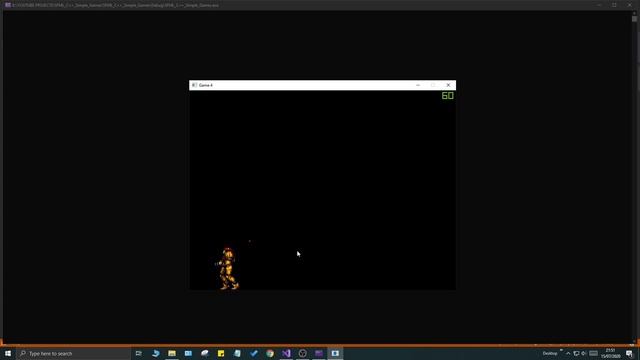
Task: Open the white cloud-shaped taskbar icon
Action: (204, 353)
